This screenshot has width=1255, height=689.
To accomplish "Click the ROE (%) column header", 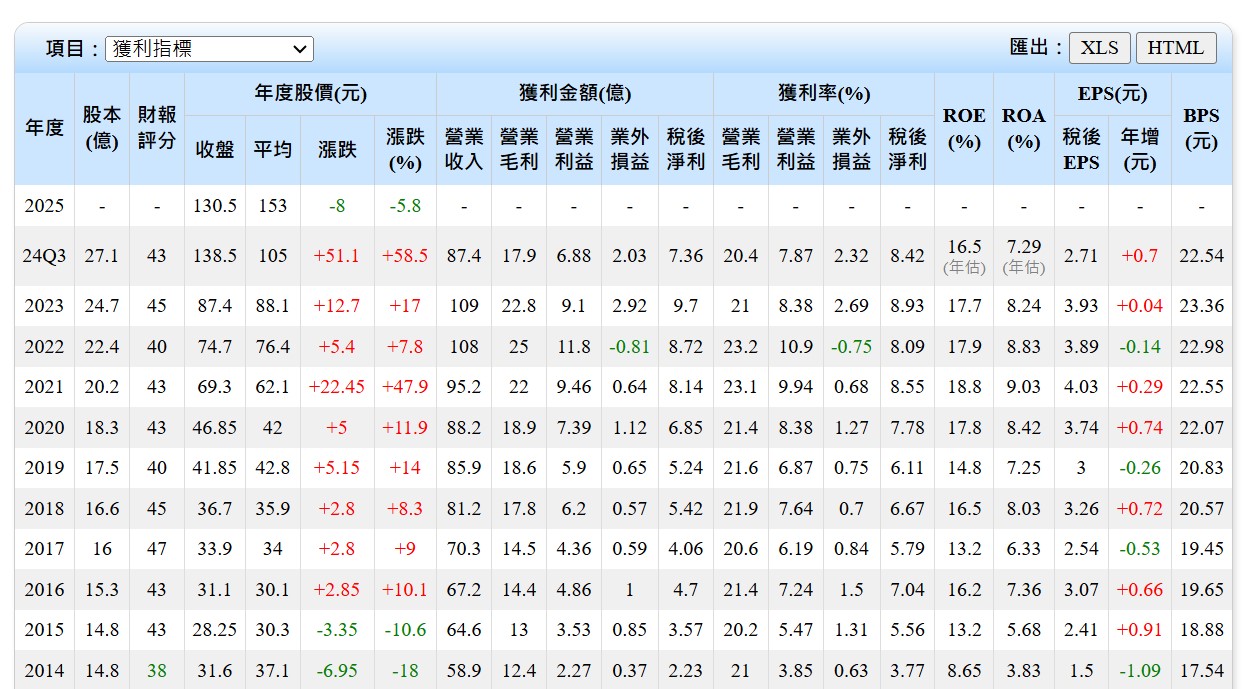I will click(x=963, y=128).
